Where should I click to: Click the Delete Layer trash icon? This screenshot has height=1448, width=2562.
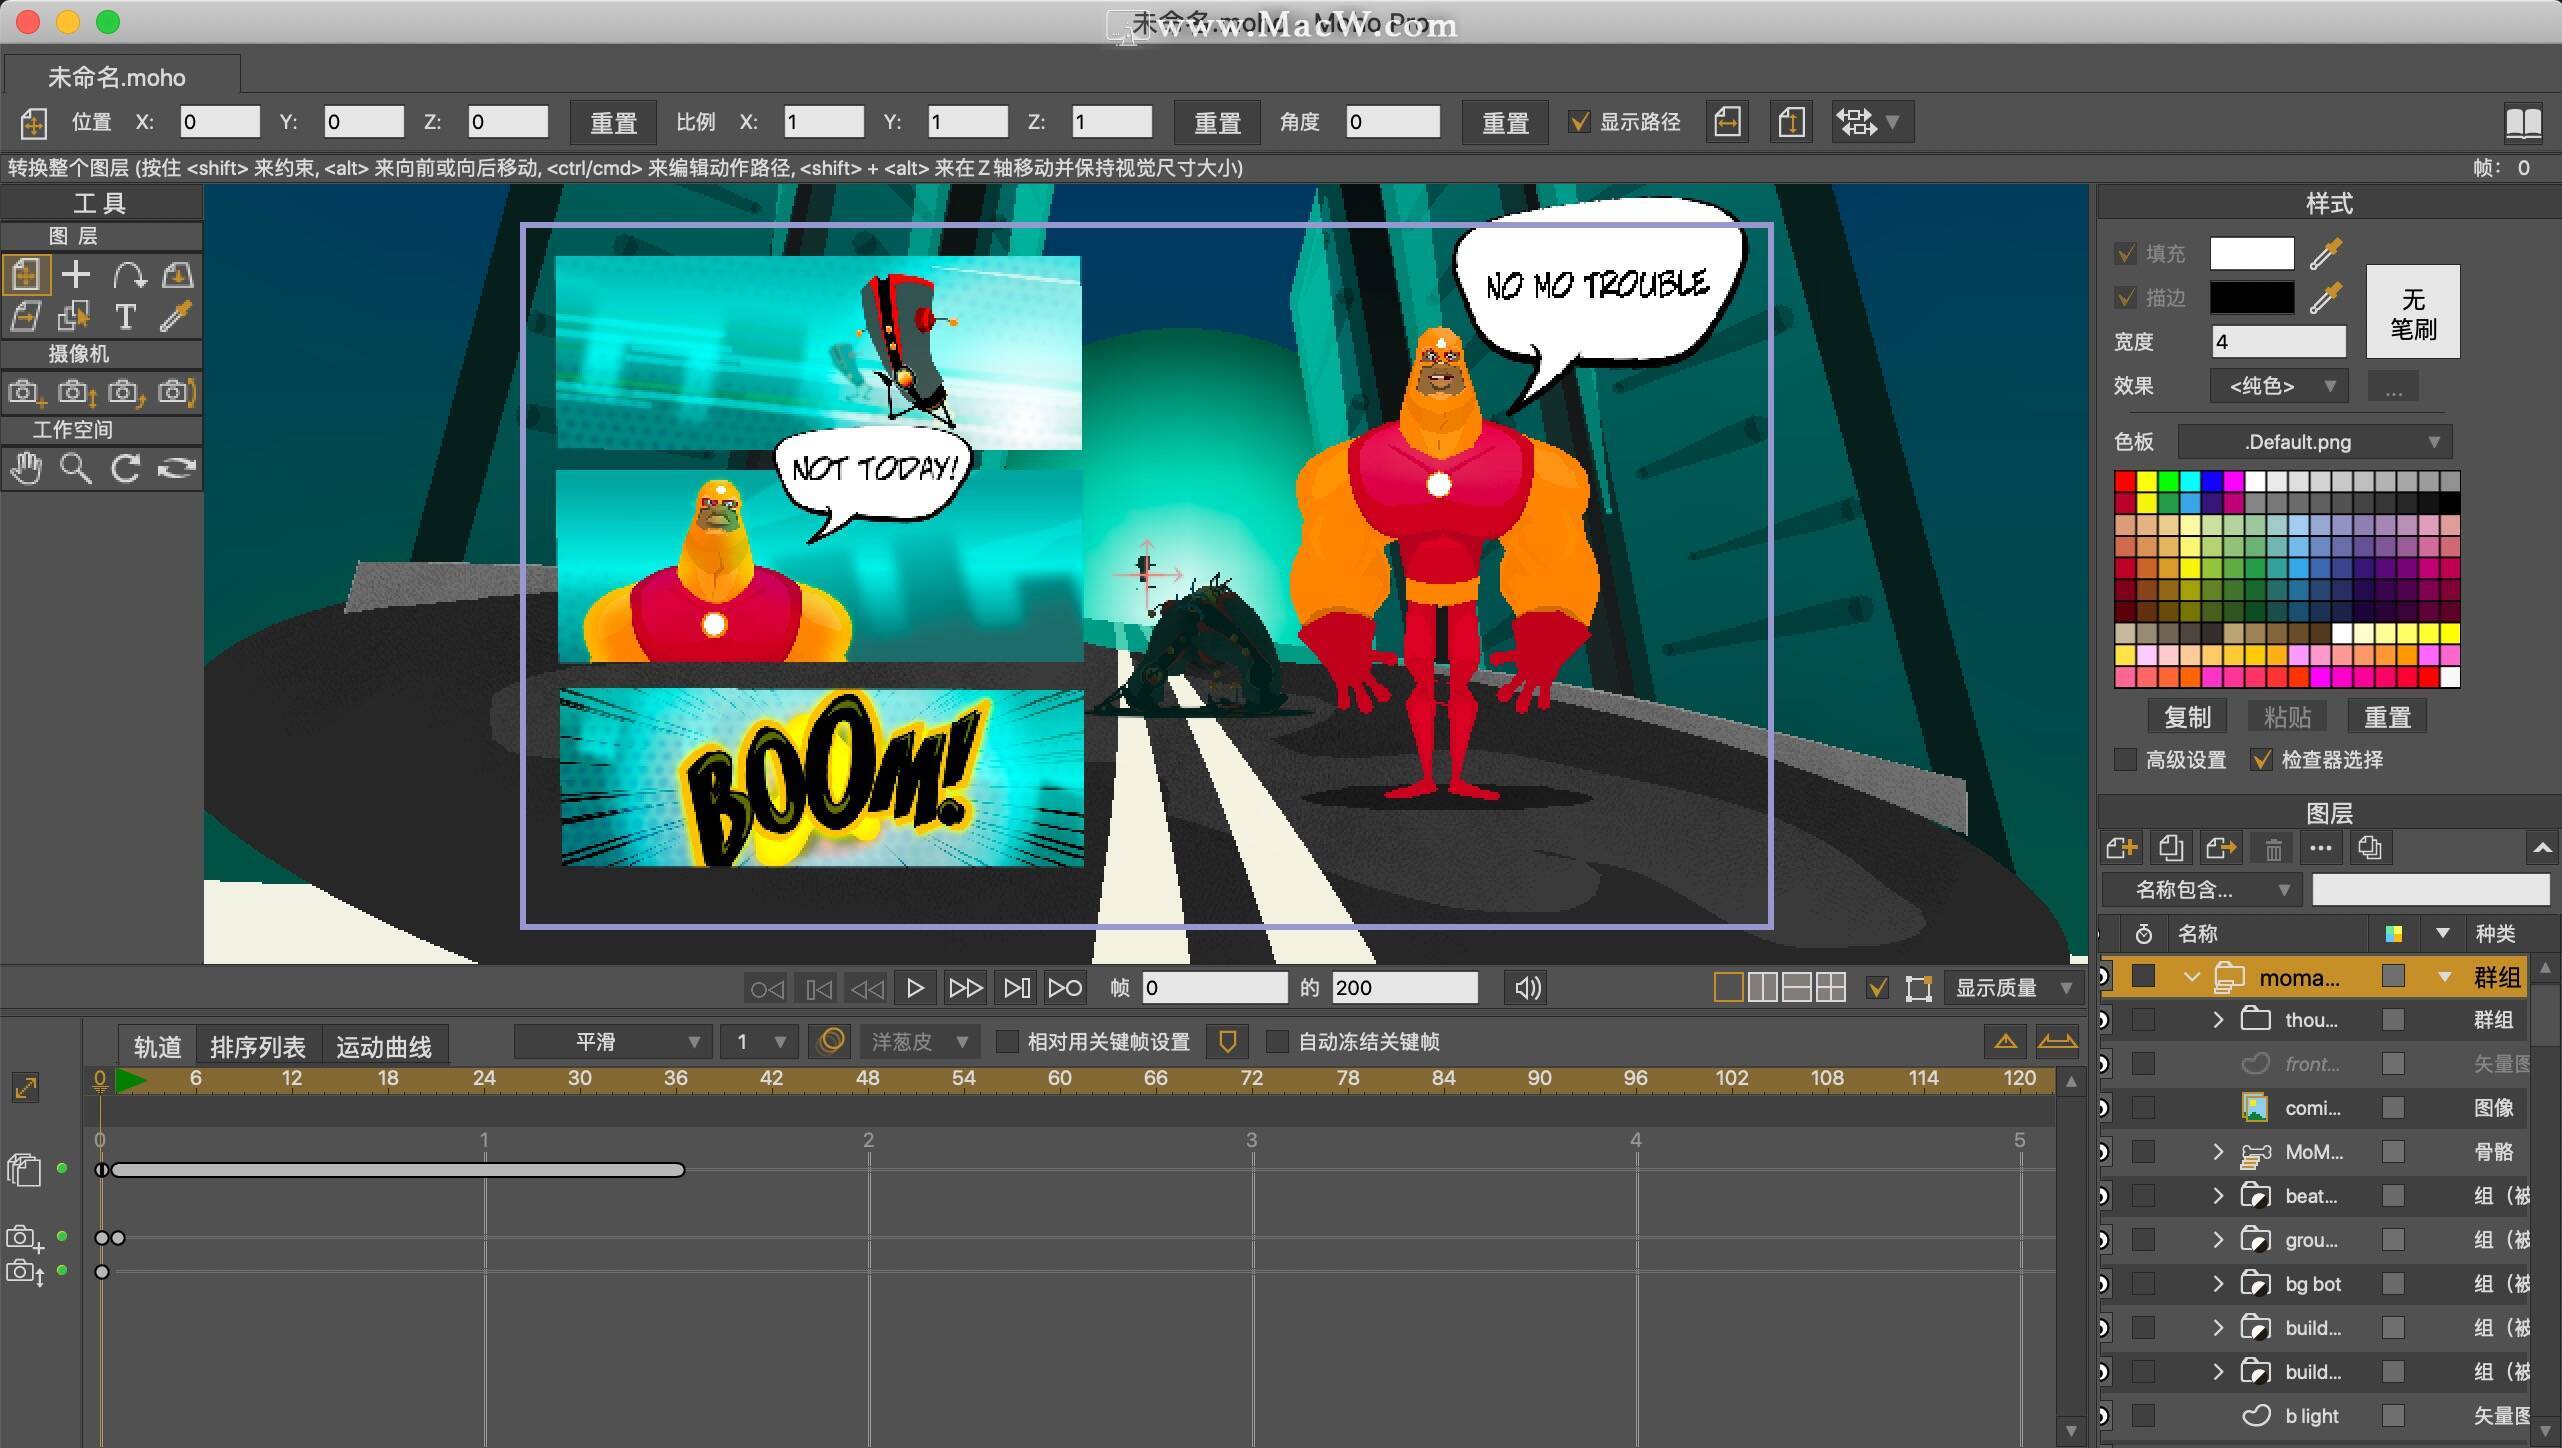click(2273, 849)
